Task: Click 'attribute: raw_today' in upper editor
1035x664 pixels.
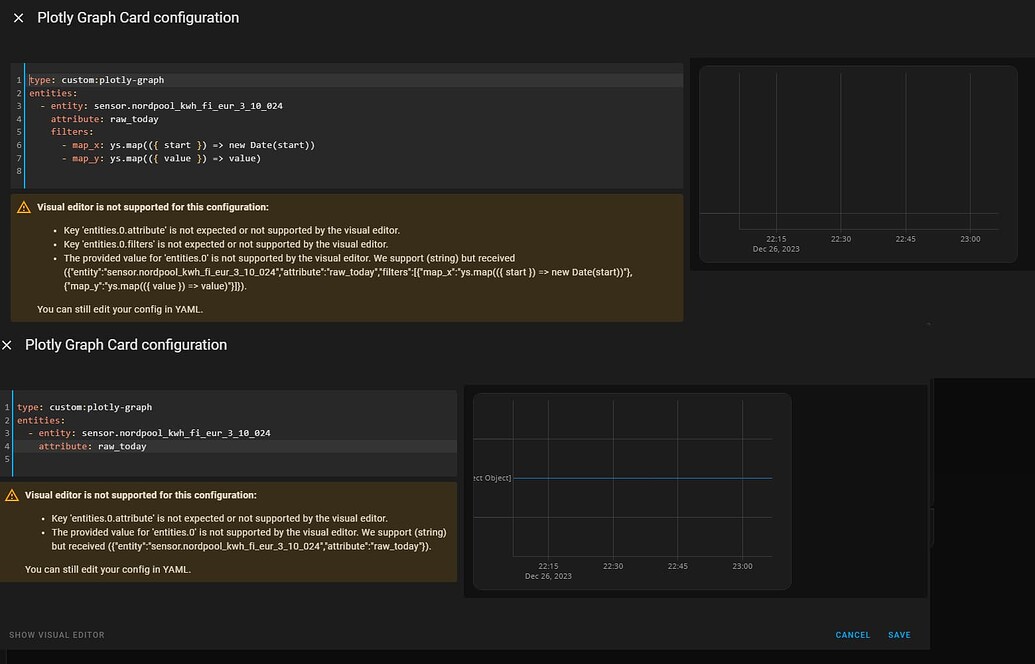Action: click(104, 119)
